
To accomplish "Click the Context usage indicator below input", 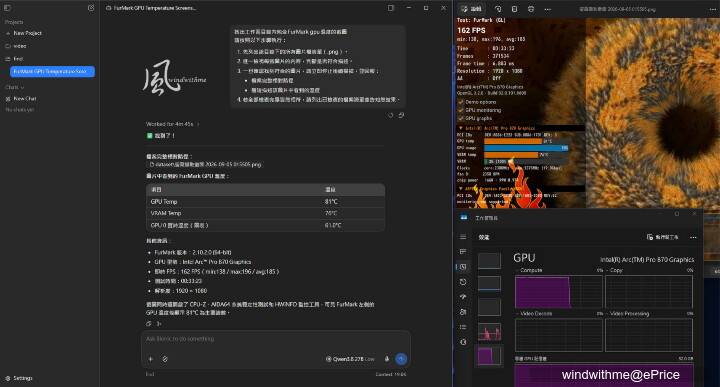I will 390,375.
